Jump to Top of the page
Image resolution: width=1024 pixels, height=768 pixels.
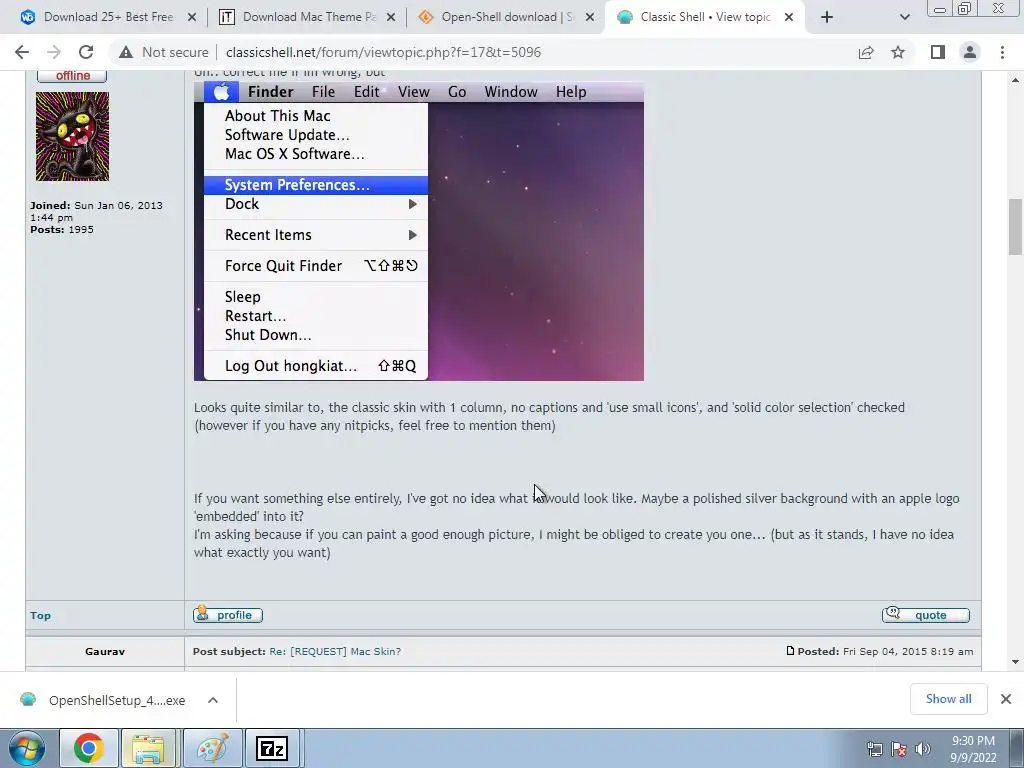tap(40, 615)
